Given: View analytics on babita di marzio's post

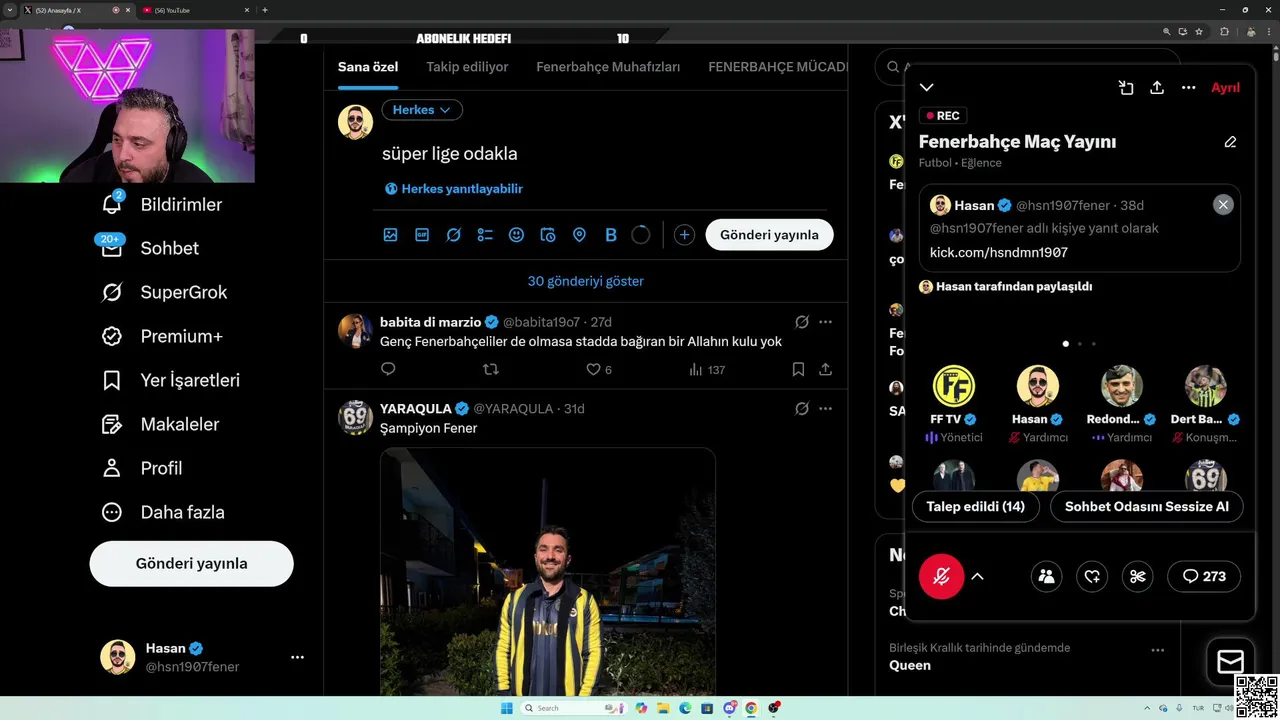Looking at the screenshot, I should [707, 369].
